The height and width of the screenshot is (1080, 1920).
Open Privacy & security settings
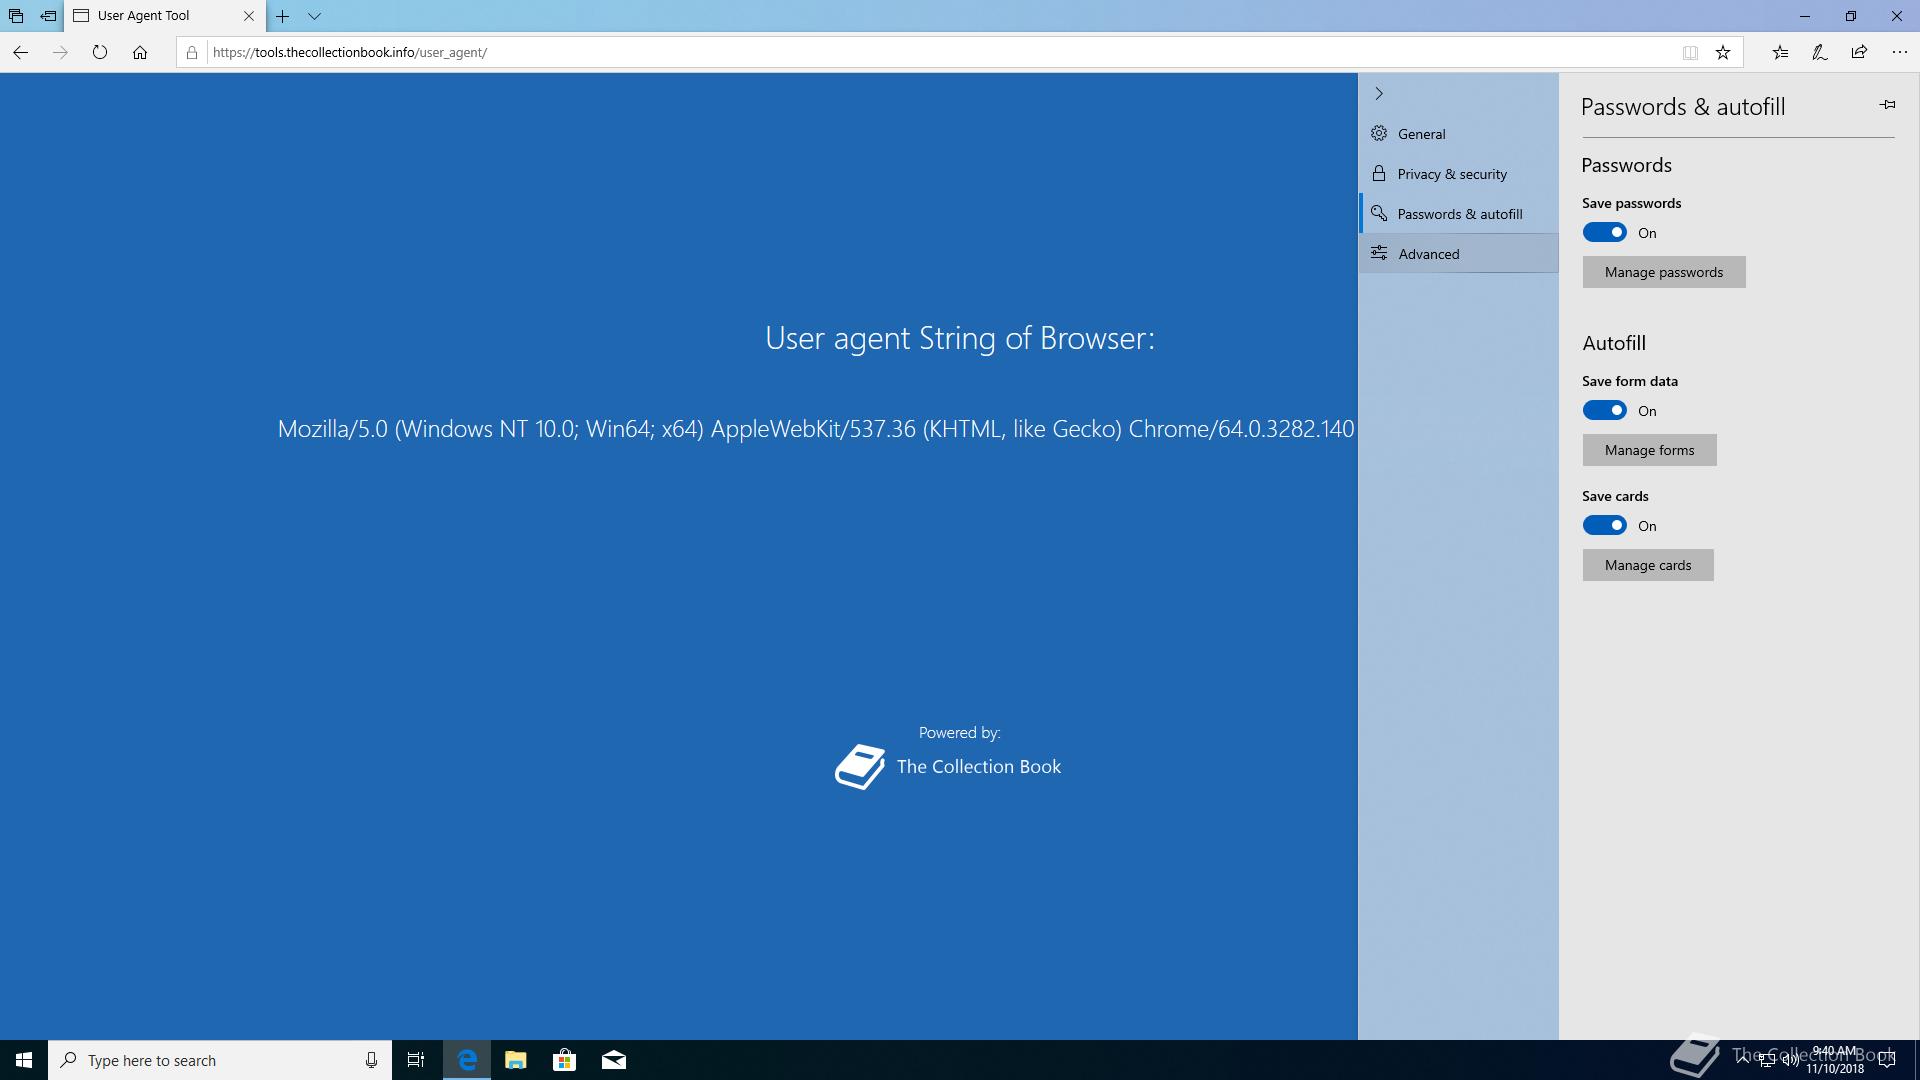[x=1459, y=174]
